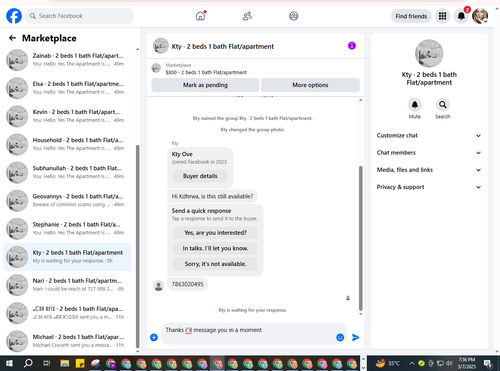The width and height of the screenshot is (500, 371).
Task: Open the circled-person icon in top navigation
Action: click(294, 16)
